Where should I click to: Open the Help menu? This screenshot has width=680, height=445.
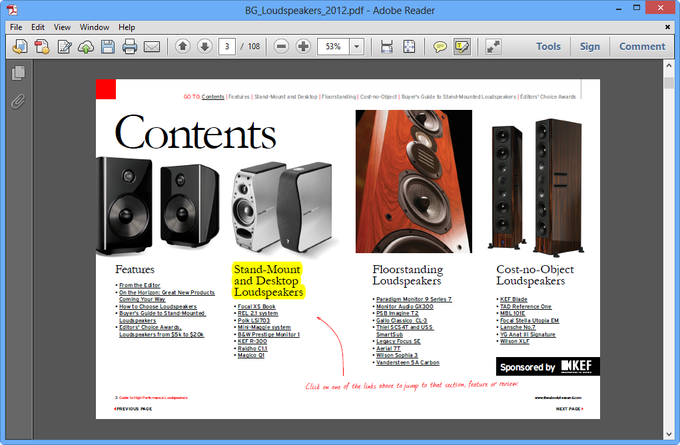coord(127,27)
